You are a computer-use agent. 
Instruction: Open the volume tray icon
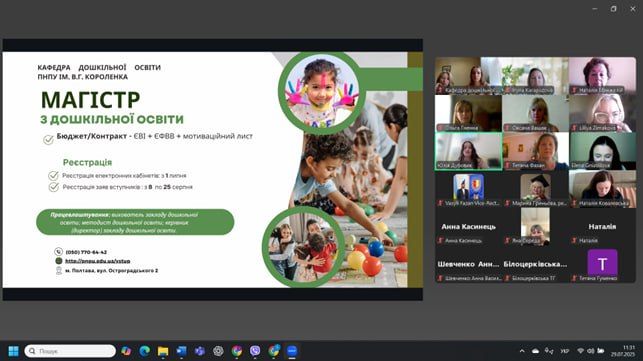(x=591, y=351)
